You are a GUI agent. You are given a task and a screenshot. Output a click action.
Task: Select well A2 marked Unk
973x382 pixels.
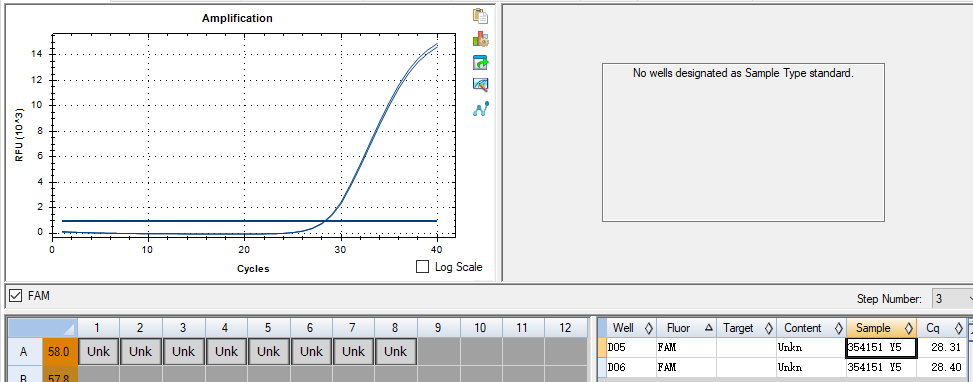tap(141, 352)
